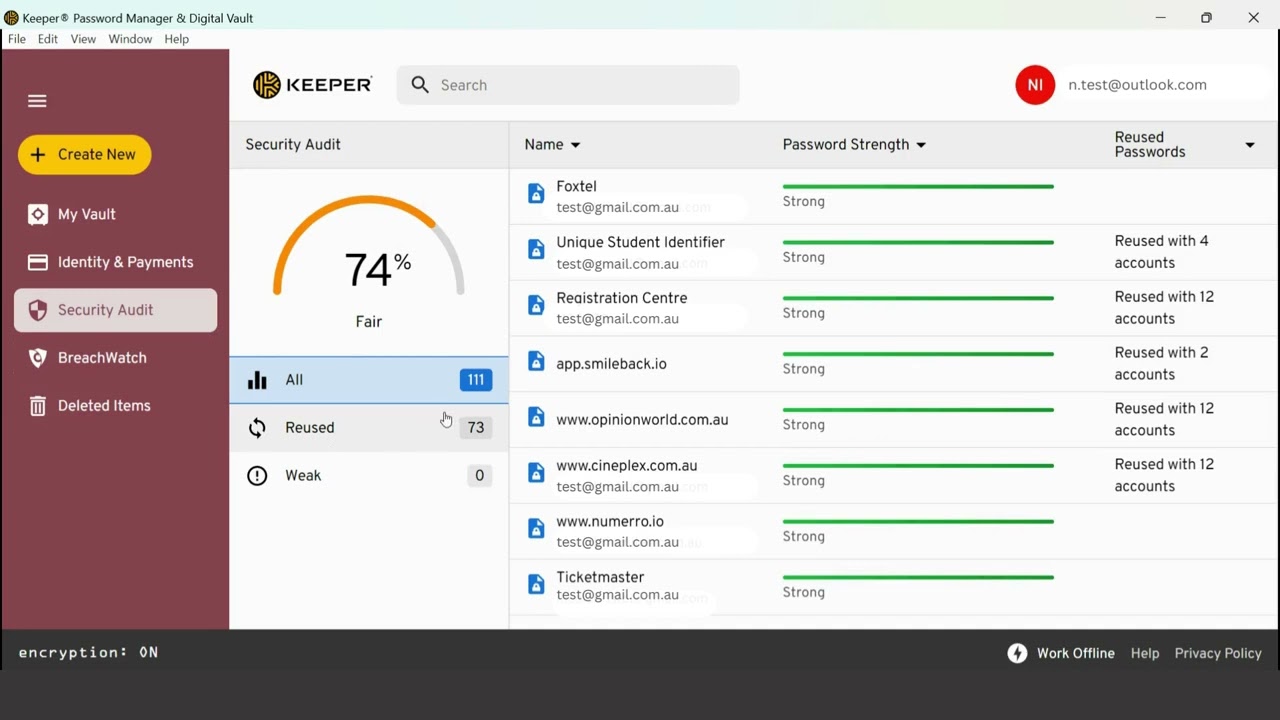Click the www.numerro.io record icon

click(x=536, y=529)
